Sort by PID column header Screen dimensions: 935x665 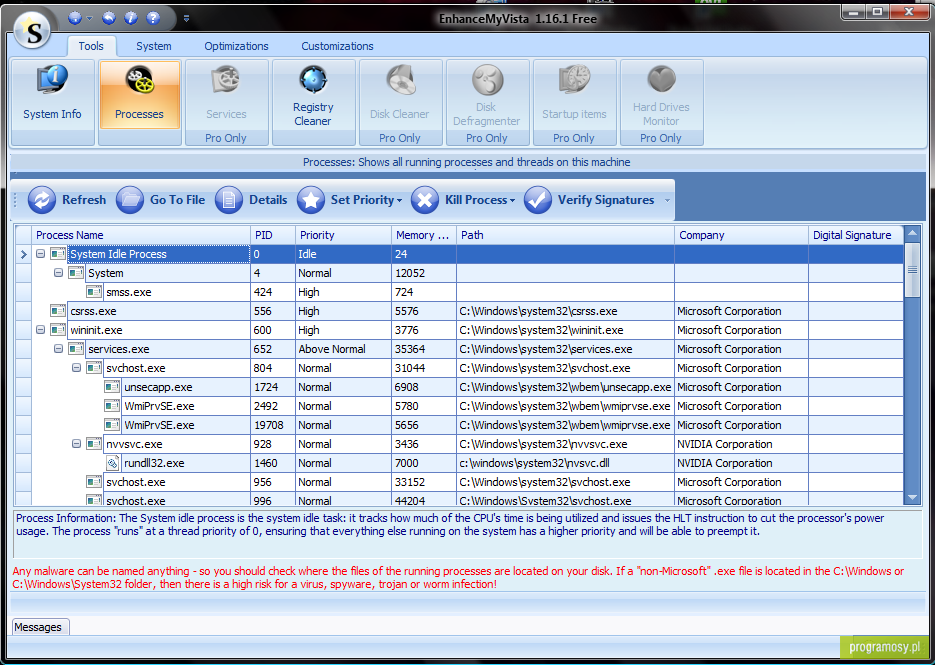273,235
